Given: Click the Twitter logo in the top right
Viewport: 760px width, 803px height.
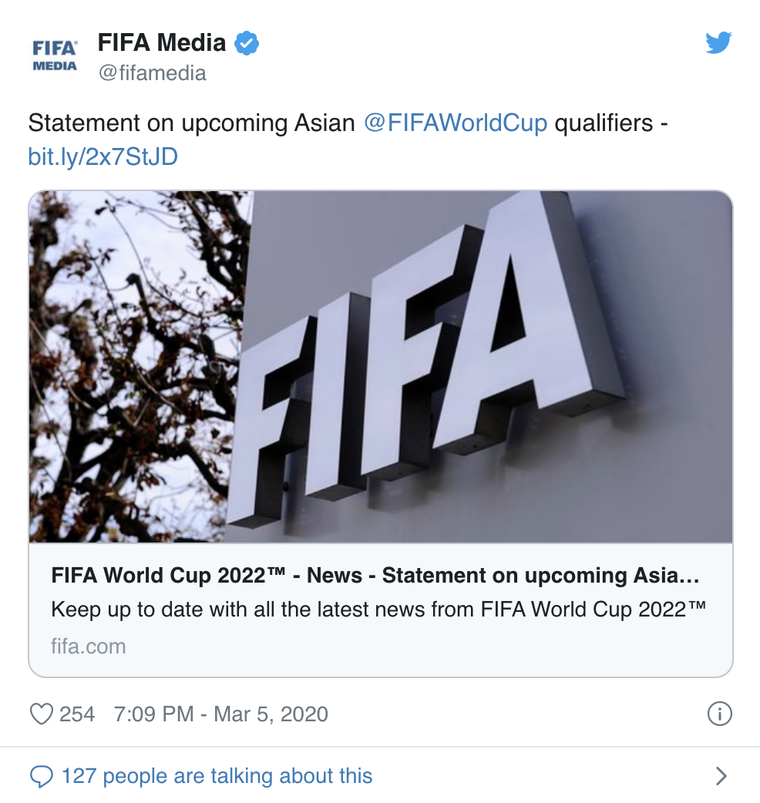Looking at the screenshot, I should tap(719, 44).
